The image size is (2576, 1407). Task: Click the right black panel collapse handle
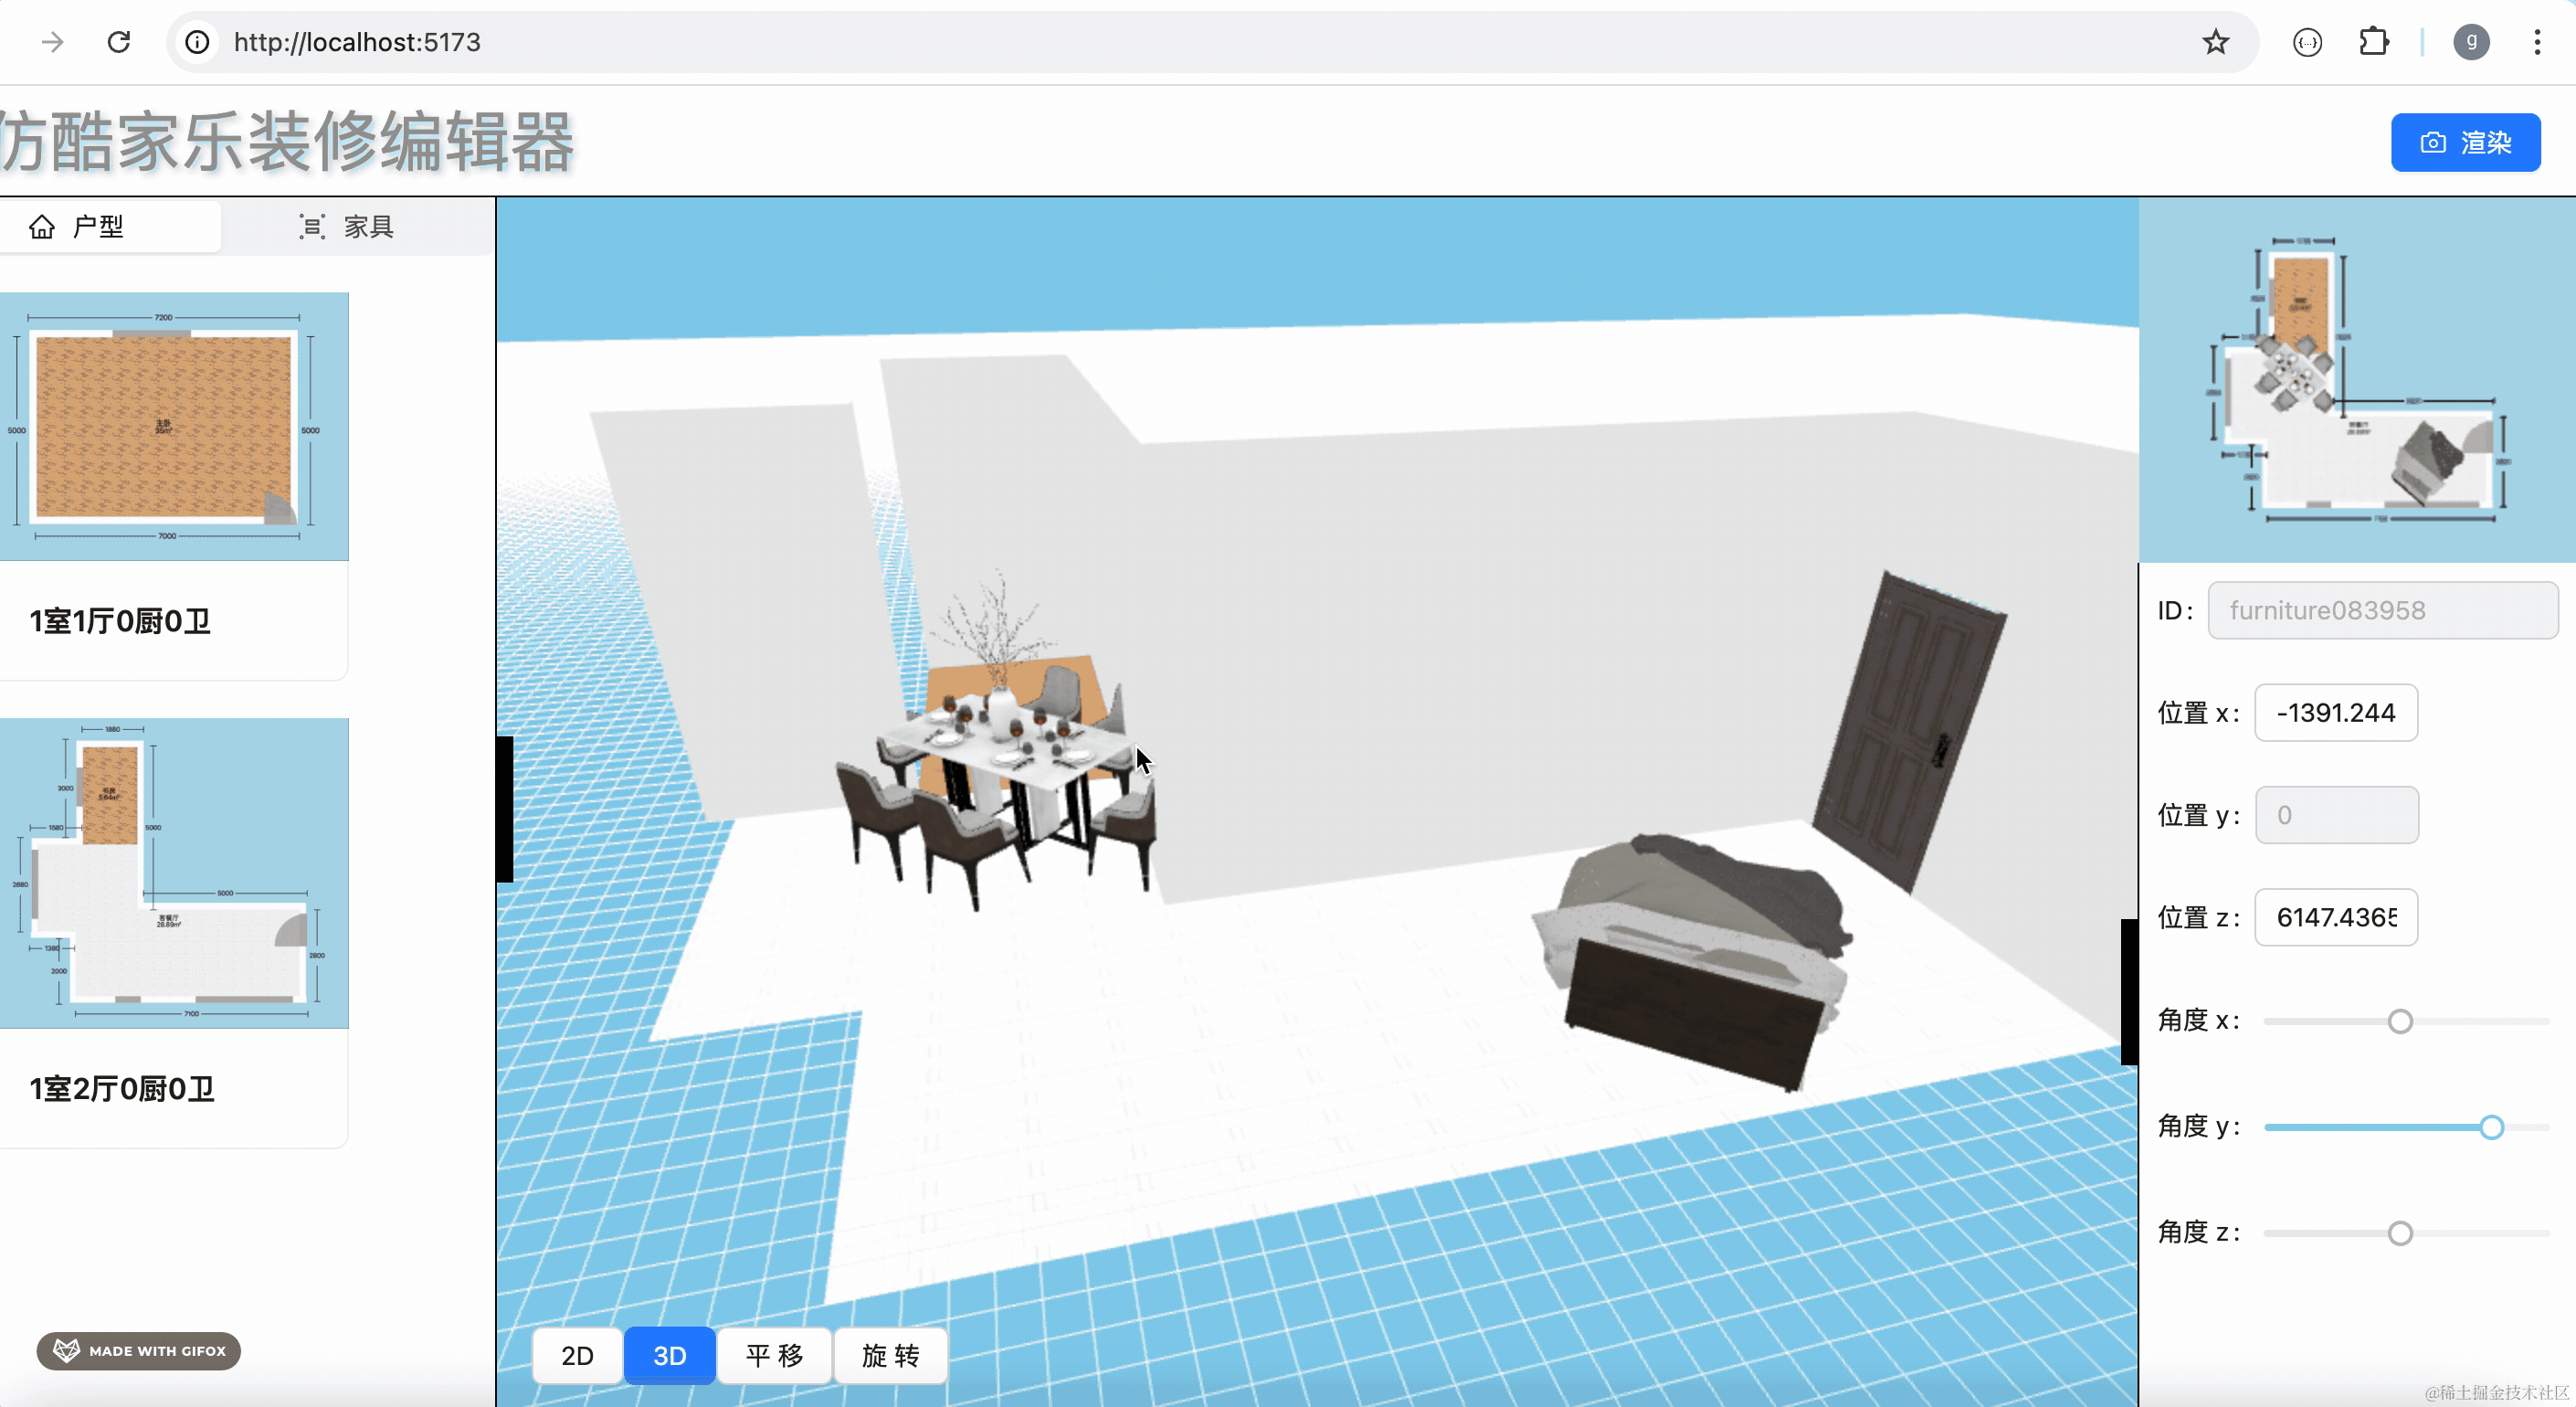2129,991
